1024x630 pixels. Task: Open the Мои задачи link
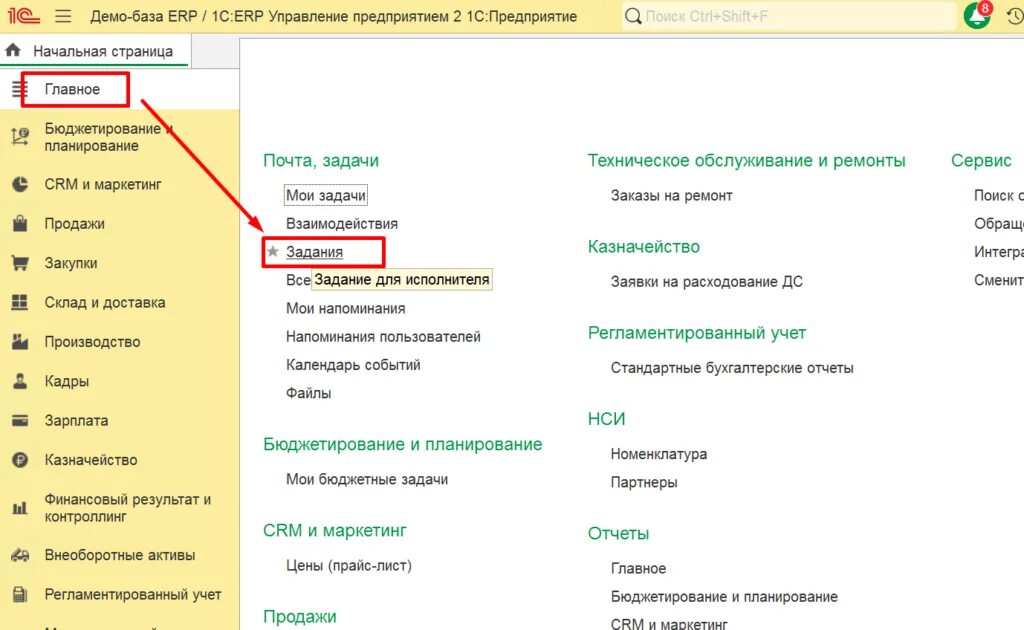click(326, 195)
